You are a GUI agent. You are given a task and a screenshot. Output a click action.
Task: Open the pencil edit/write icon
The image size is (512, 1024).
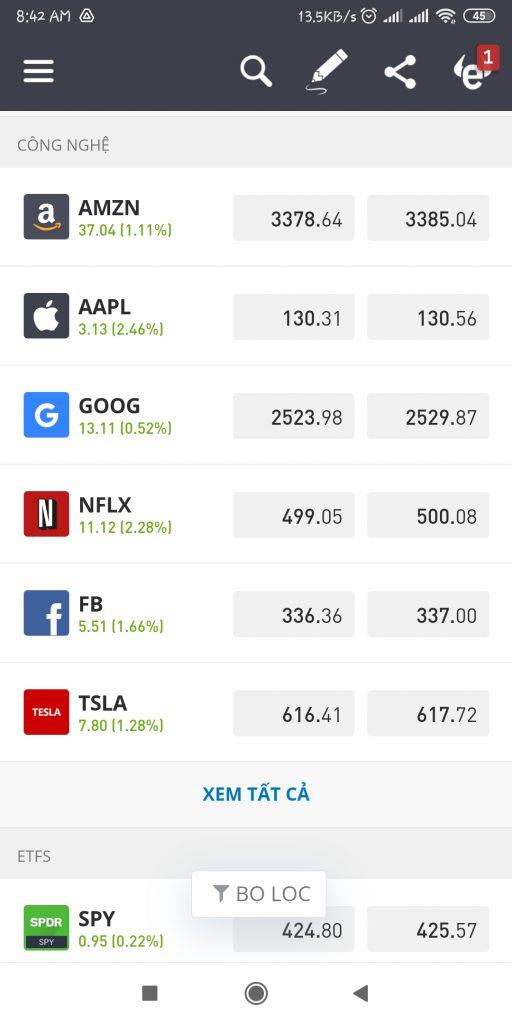(x=326, y=71)
